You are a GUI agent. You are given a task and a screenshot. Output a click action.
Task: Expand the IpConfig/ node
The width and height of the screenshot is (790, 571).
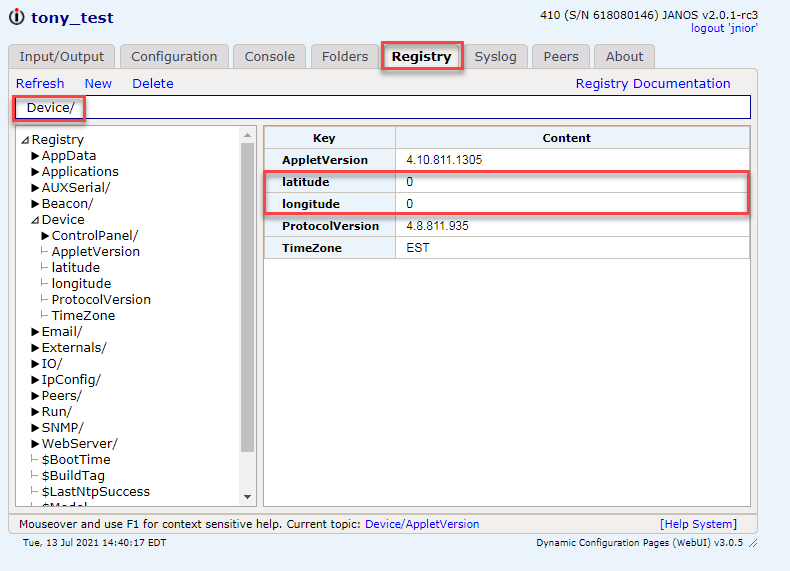pyautogui.click(x=35, y=380)
